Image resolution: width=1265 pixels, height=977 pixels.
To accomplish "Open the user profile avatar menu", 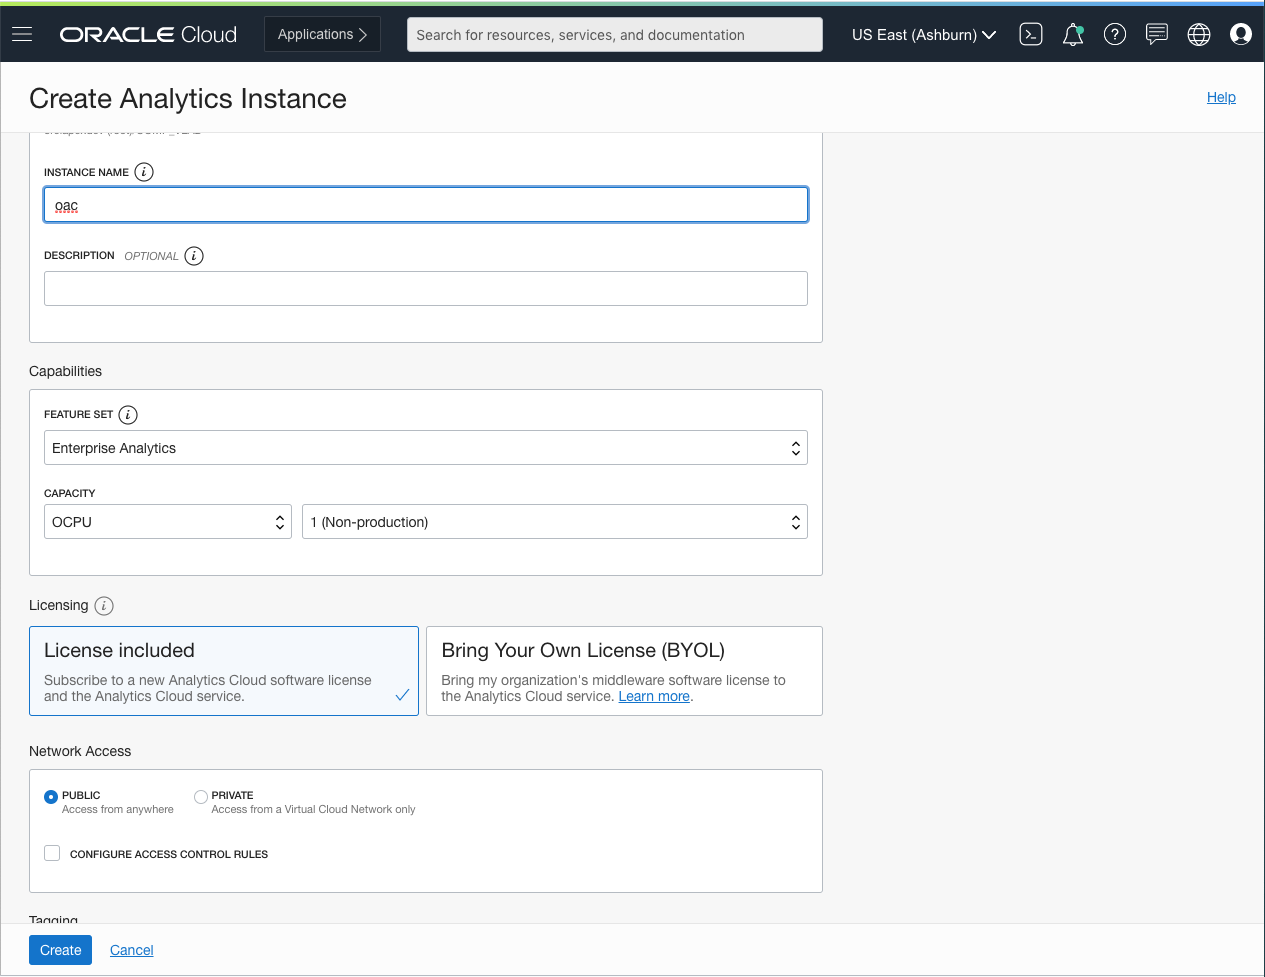I will [x=1240, y=33].
